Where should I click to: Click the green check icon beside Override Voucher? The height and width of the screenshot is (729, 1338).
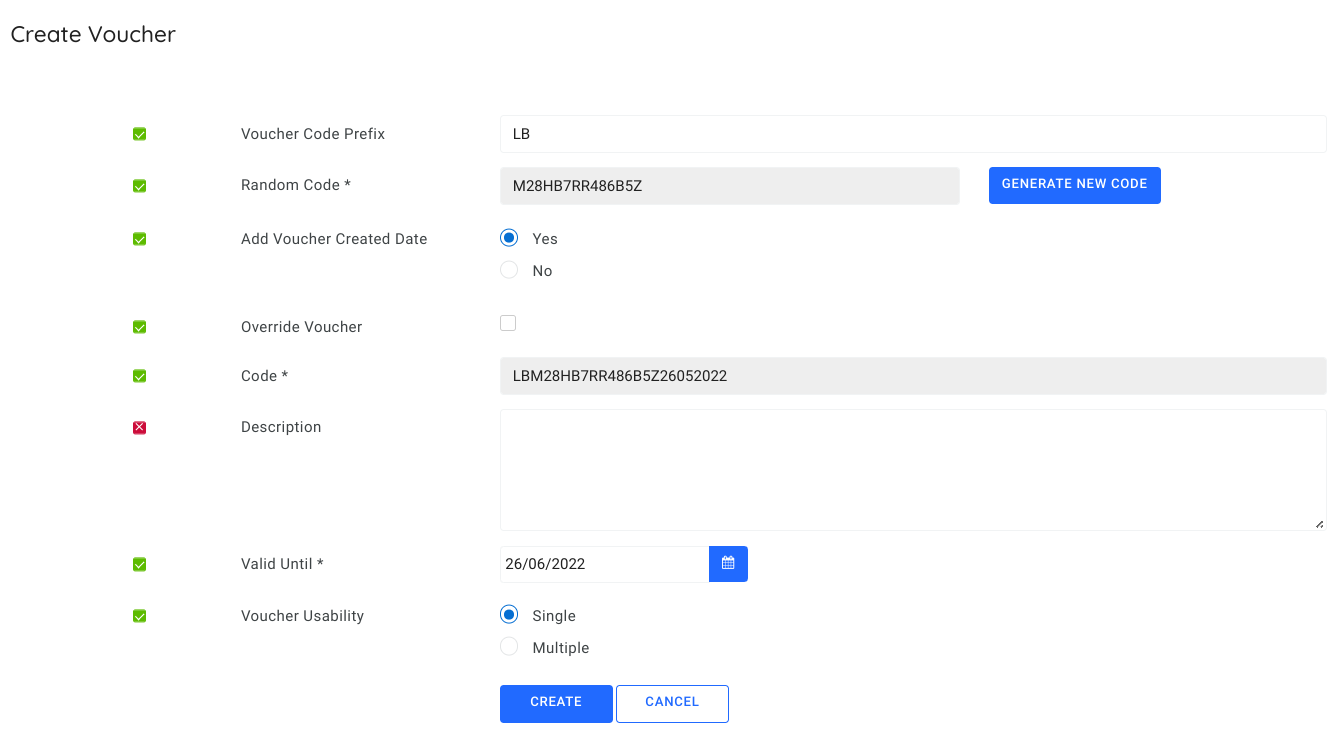(139, 327)
